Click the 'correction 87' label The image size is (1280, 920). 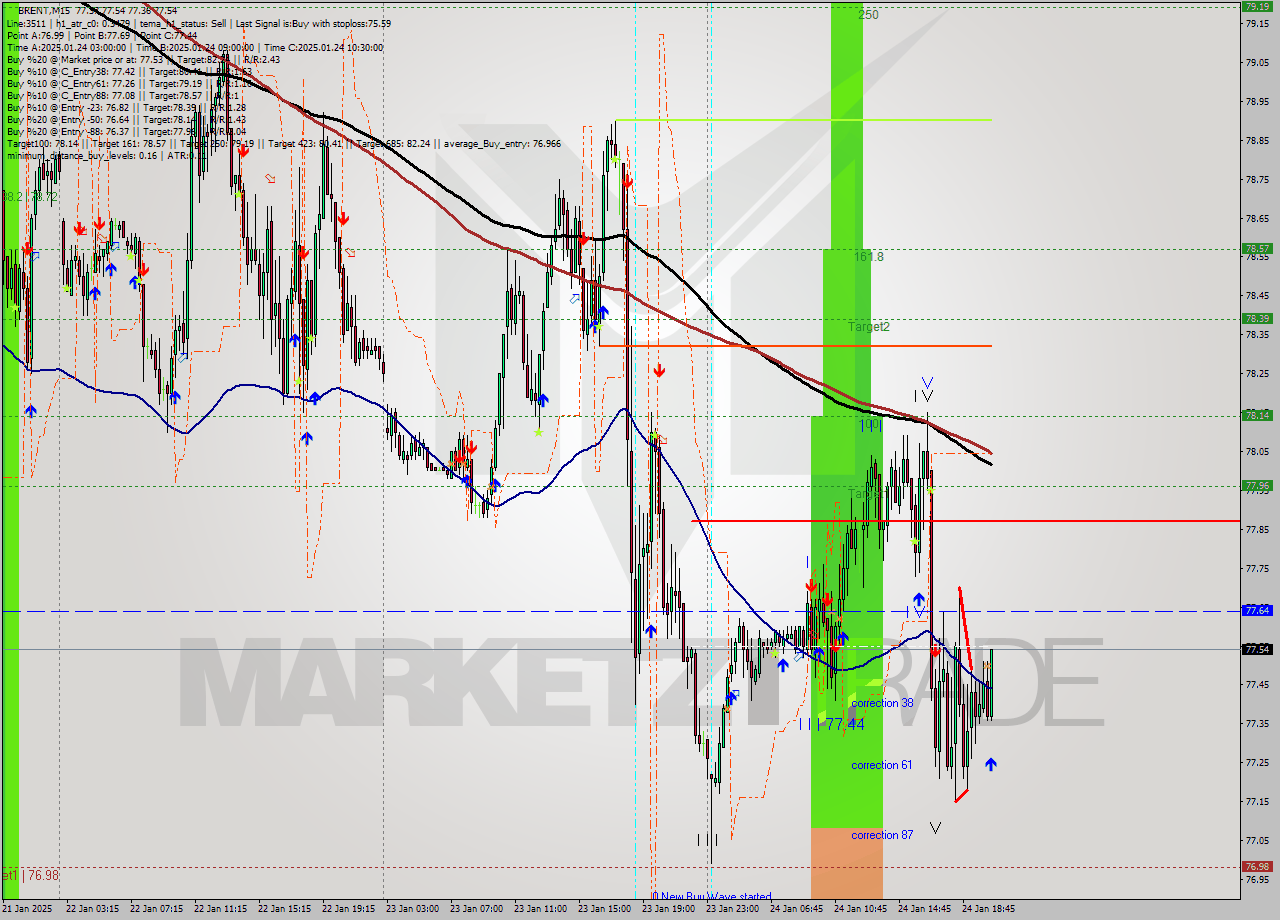click(881, 835)
